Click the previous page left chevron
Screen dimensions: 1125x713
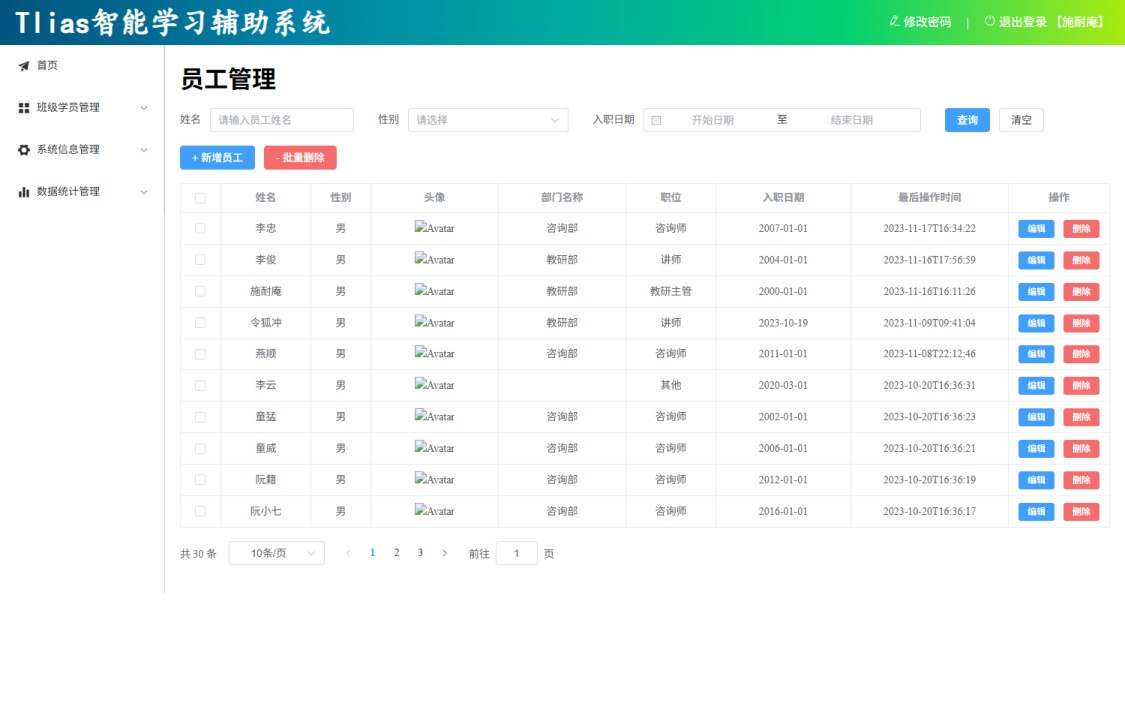[x=349, y=553]
